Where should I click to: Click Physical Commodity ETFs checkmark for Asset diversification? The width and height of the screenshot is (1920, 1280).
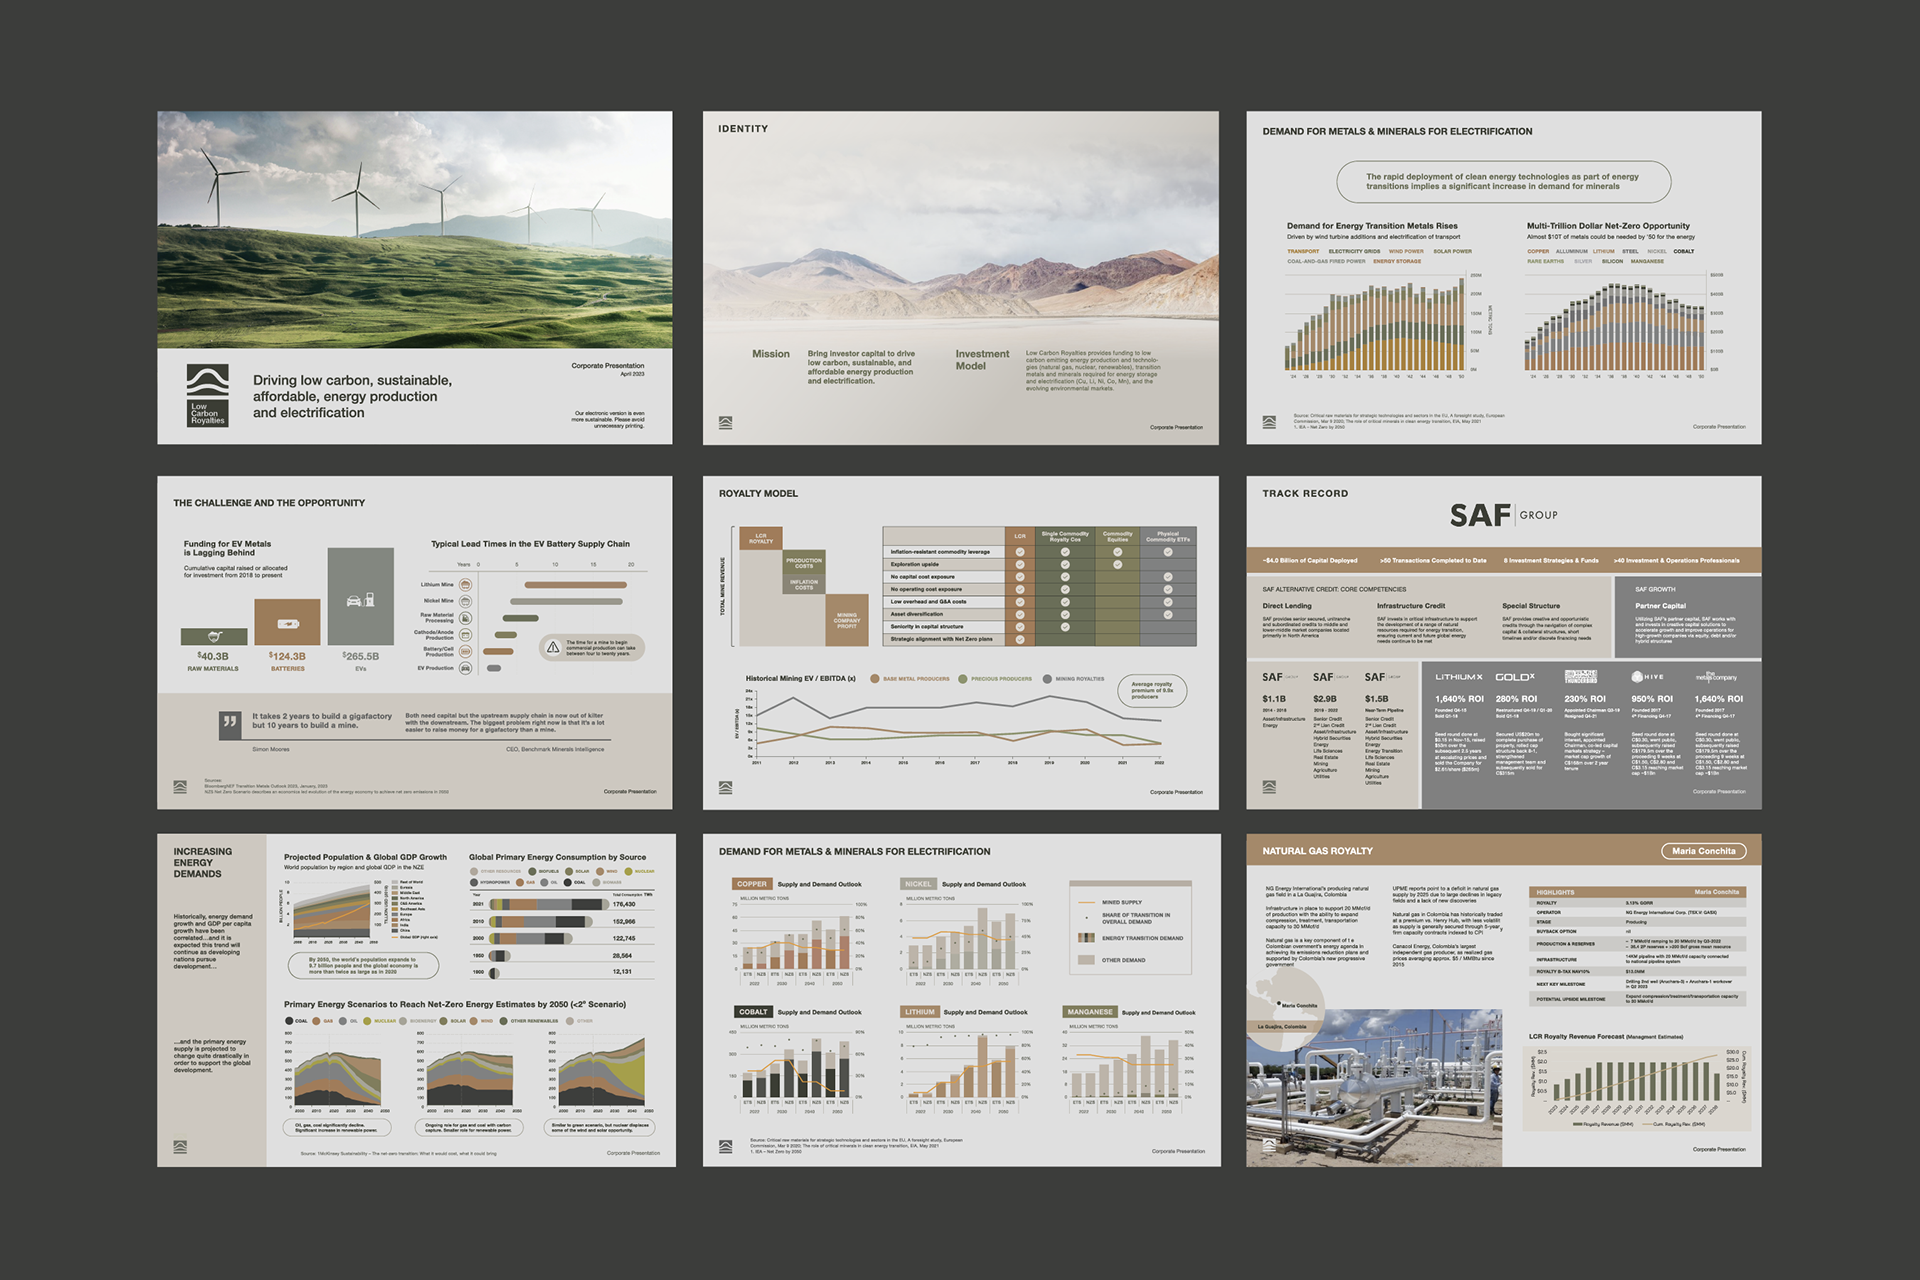click(1168, 614)
